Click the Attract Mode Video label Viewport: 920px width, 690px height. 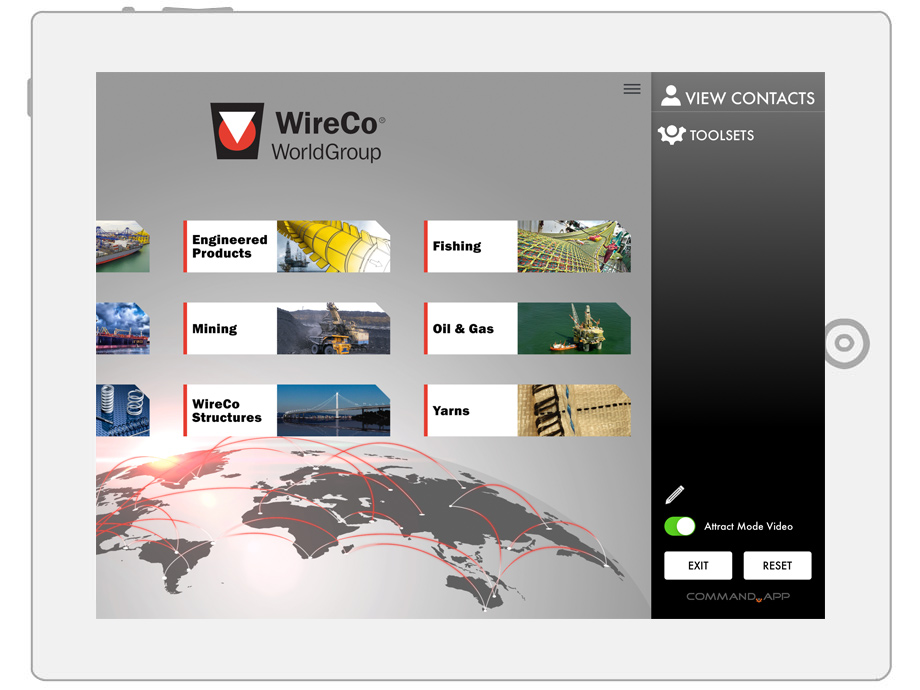[x=749, y=526]
